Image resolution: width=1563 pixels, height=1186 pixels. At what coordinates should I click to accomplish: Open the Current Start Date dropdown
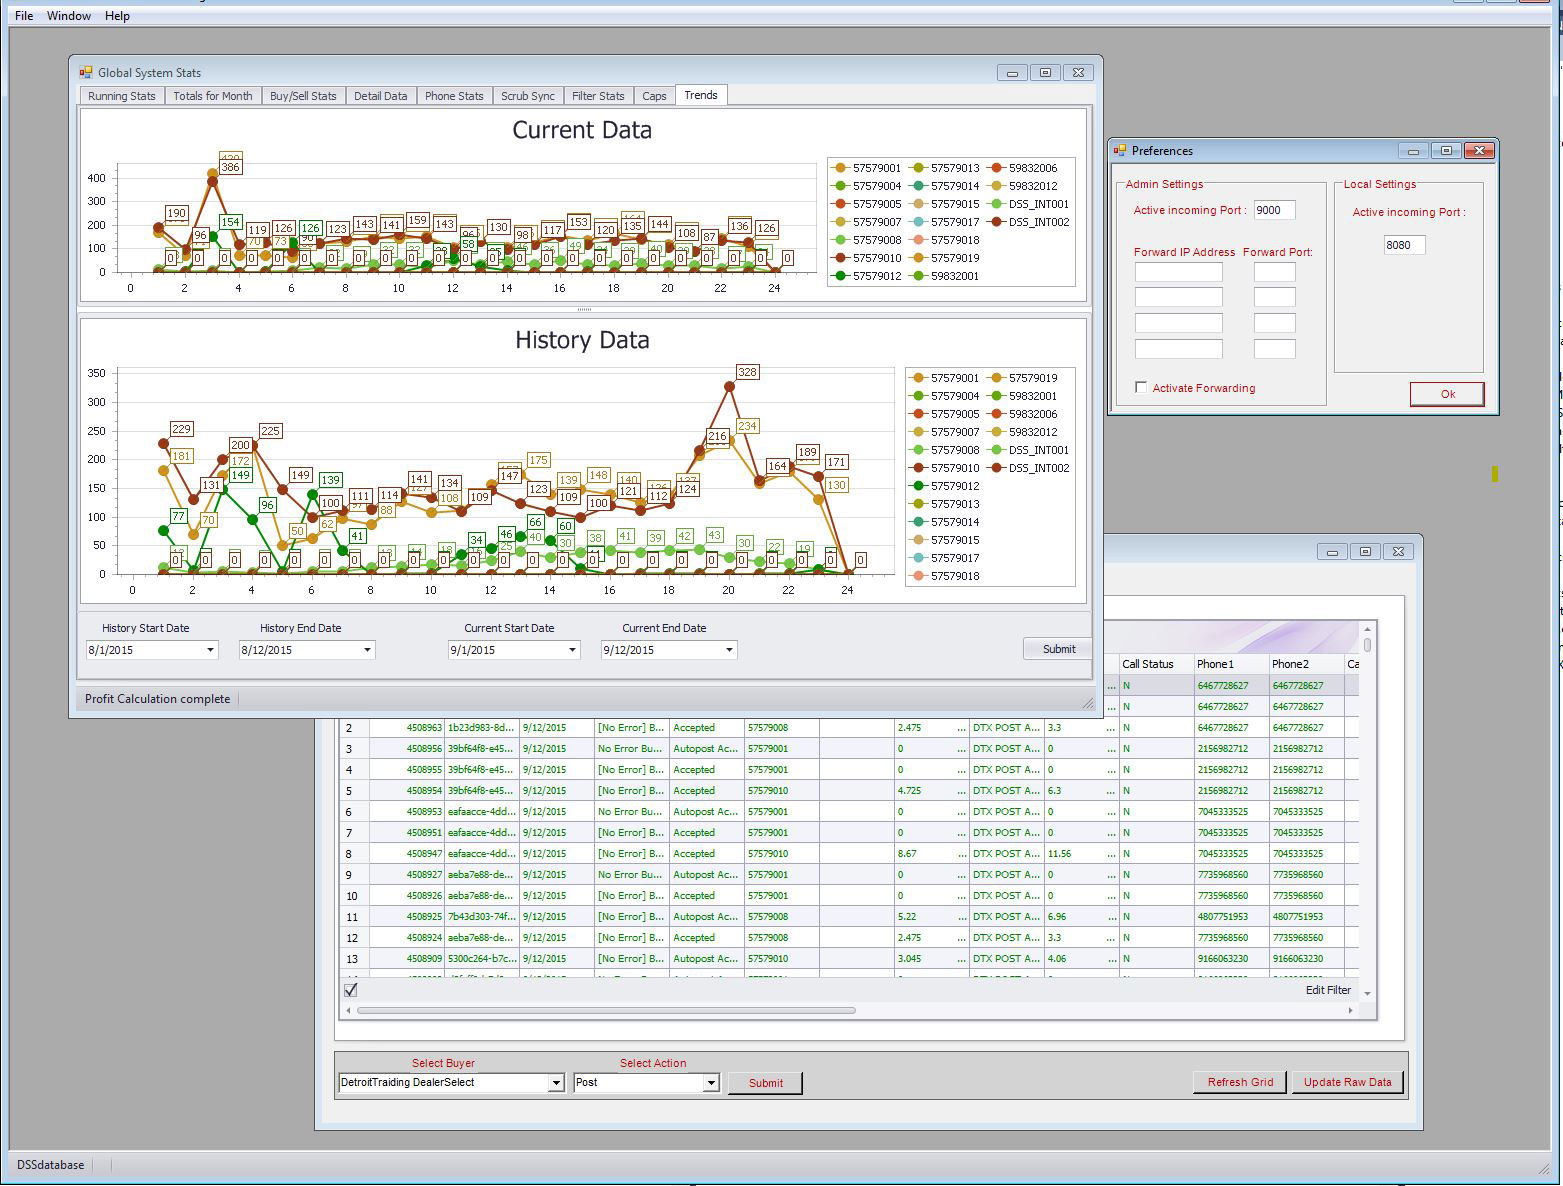[x=572, y=650]
